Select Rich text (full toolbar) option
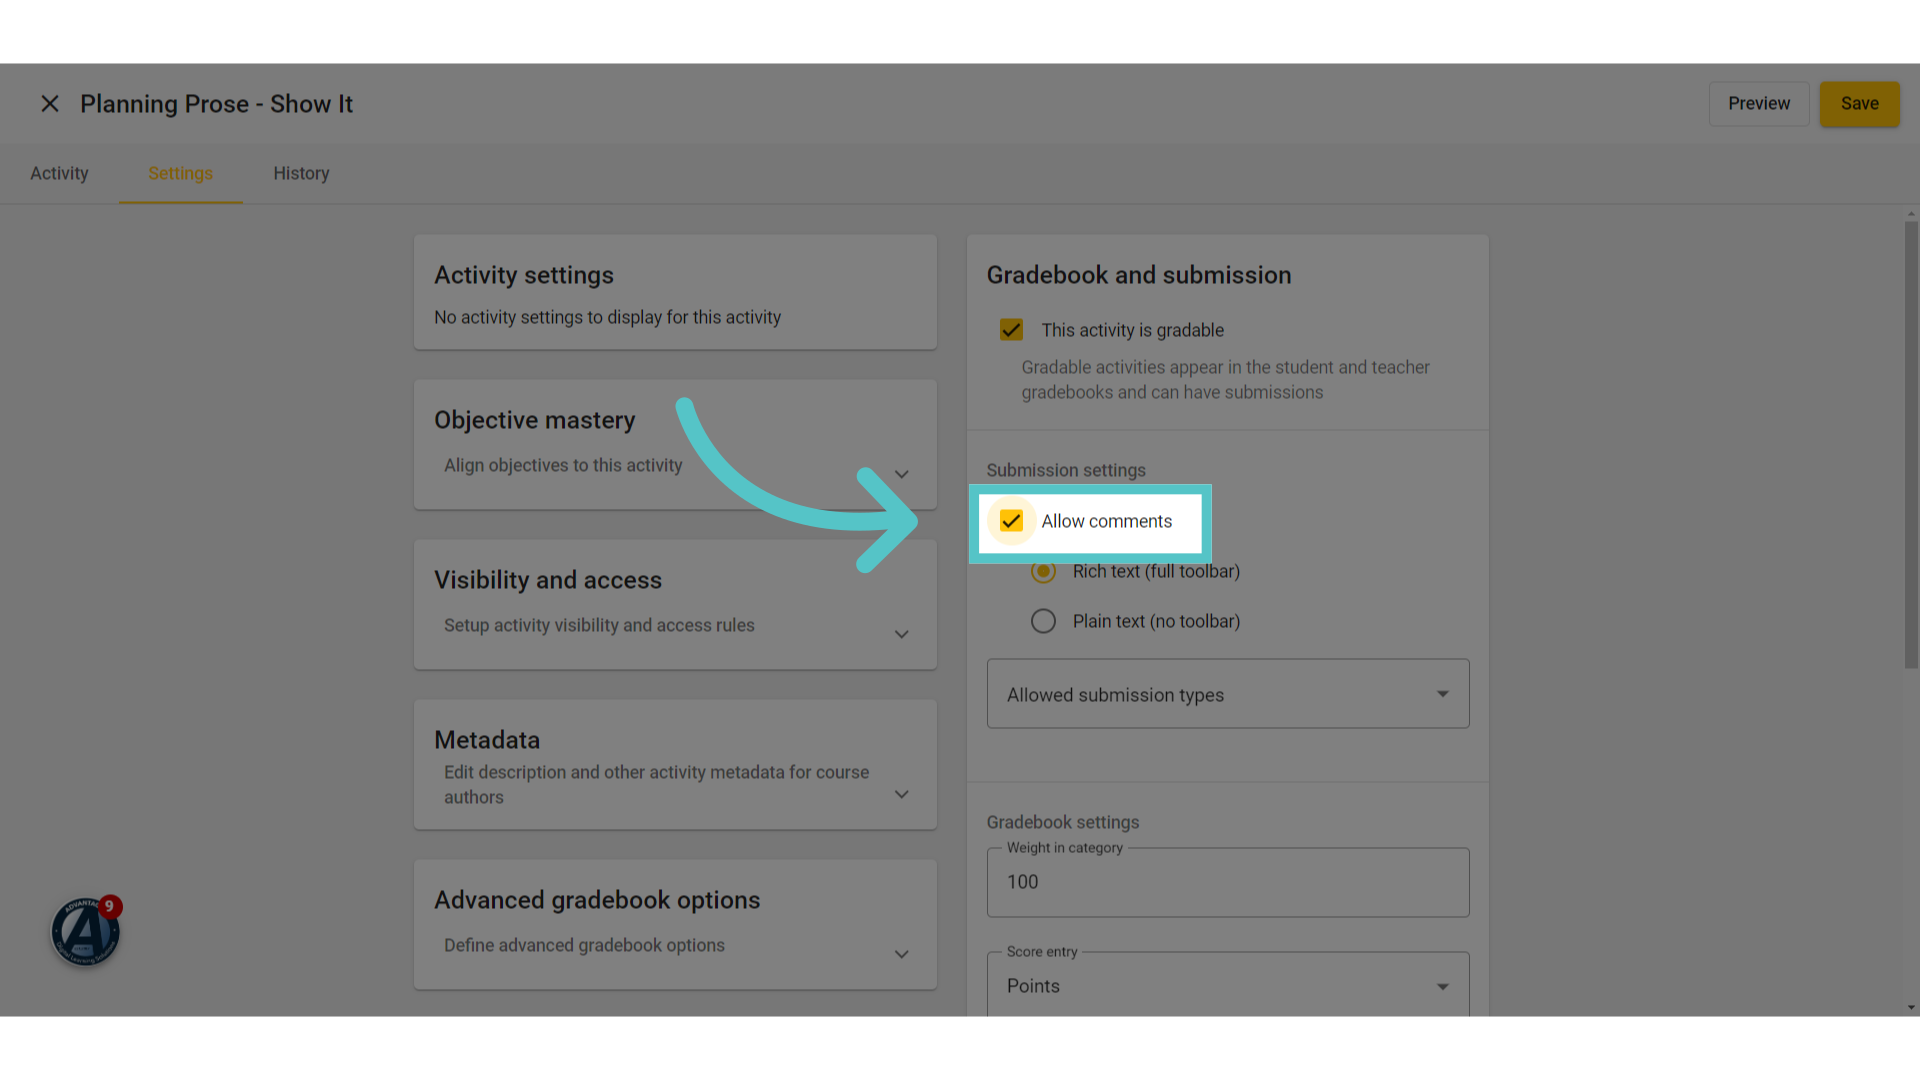1920x1080 pixels. coord(1043,572)
